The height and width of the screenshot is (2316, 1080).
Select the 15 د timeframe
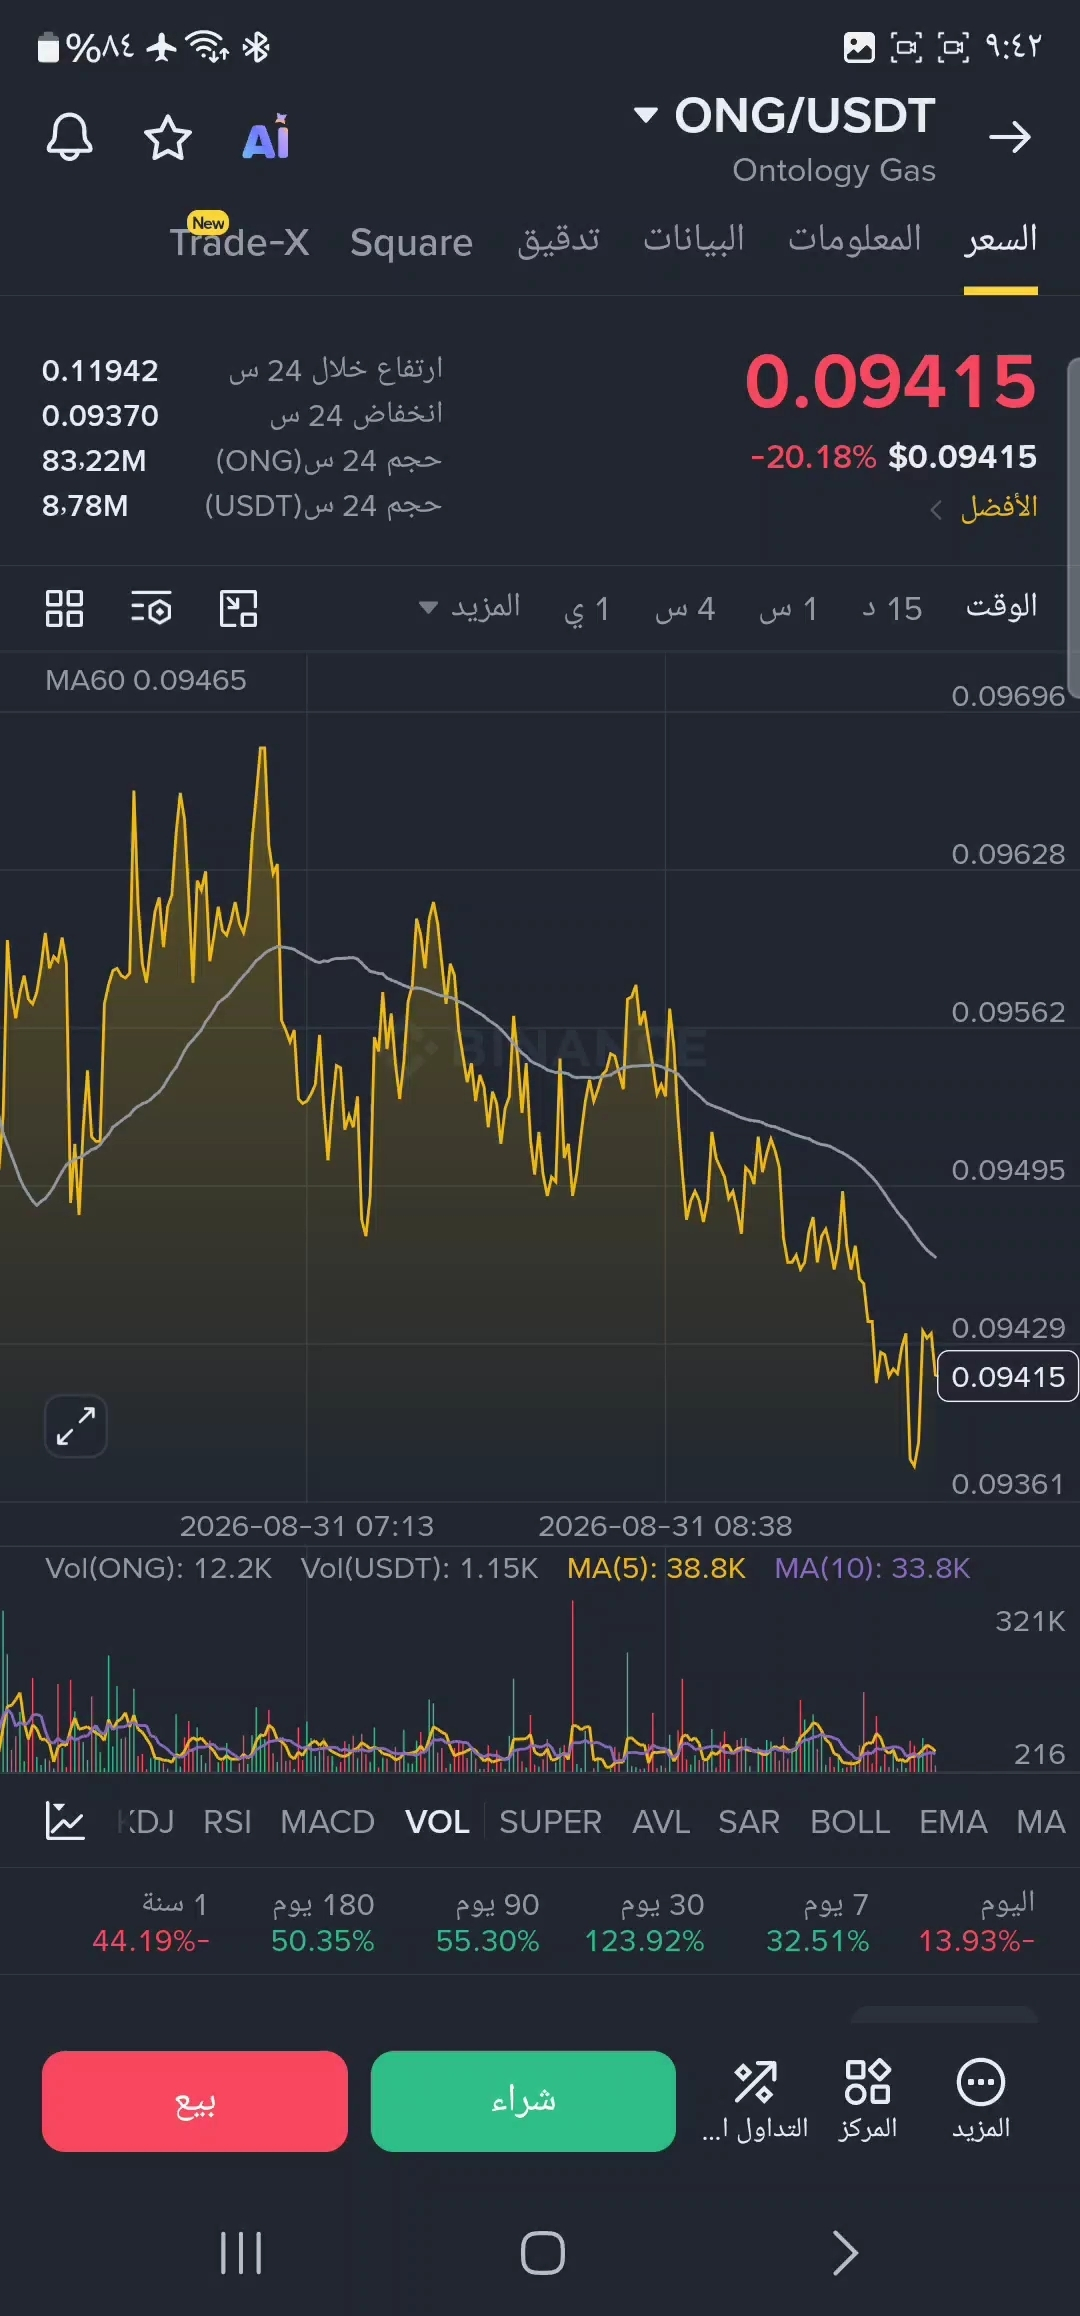point(892,608)
